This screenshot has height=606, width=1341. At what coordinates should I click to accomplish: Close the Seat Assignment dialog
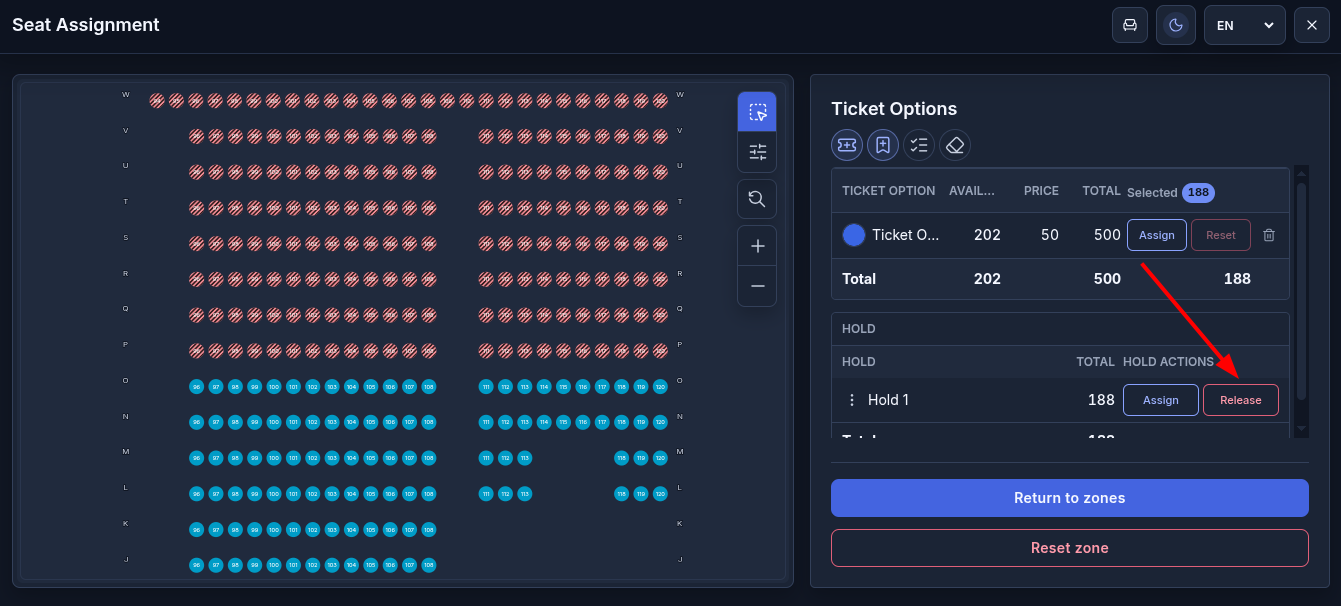pos(1312,25)
